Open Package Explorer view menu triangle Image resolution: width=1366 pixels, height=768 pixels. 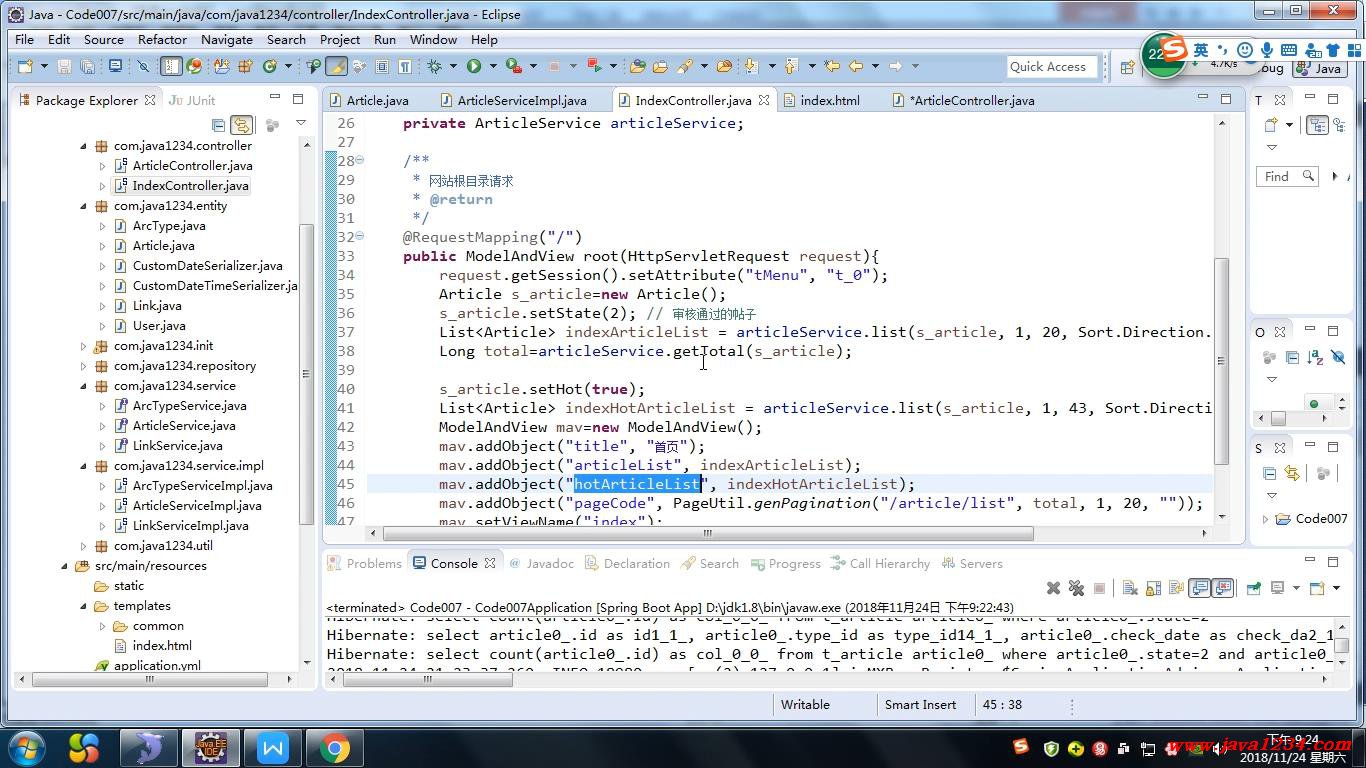point(301,124)
